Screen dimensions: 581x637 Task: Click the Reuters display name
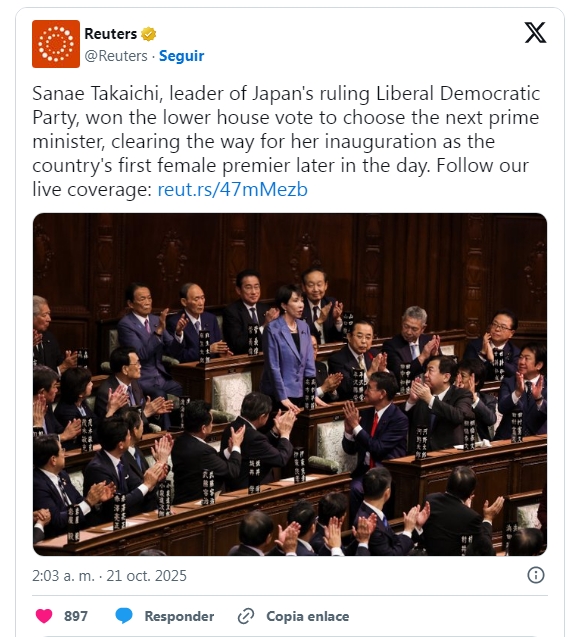pyautogui.click(x=111, y=34)
